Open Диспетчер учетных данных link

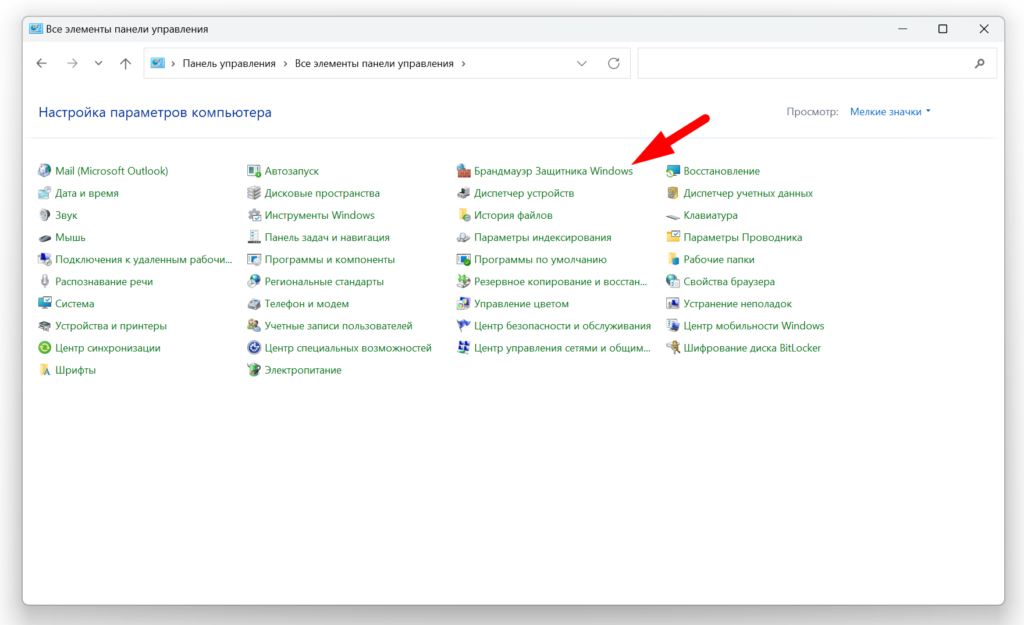pyautogui.click(x=748, y=193)
